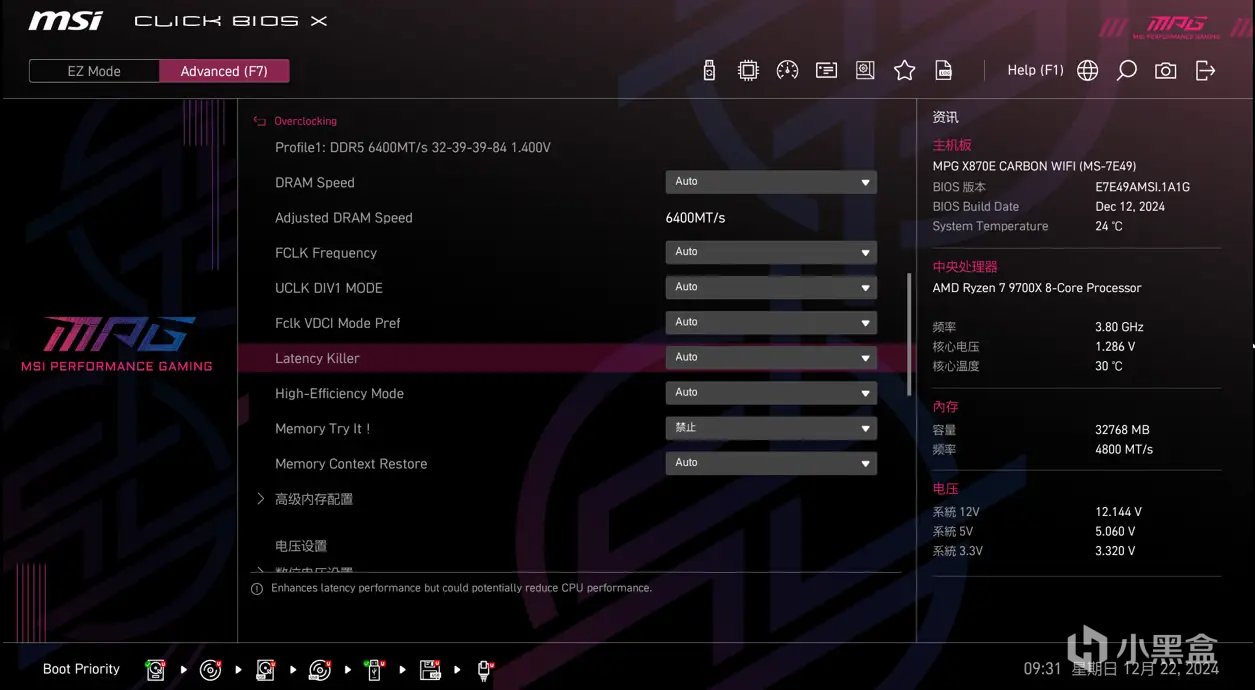
Task: Click the 3.80 GHz frequency value
Action: [x=1119, y=327]
